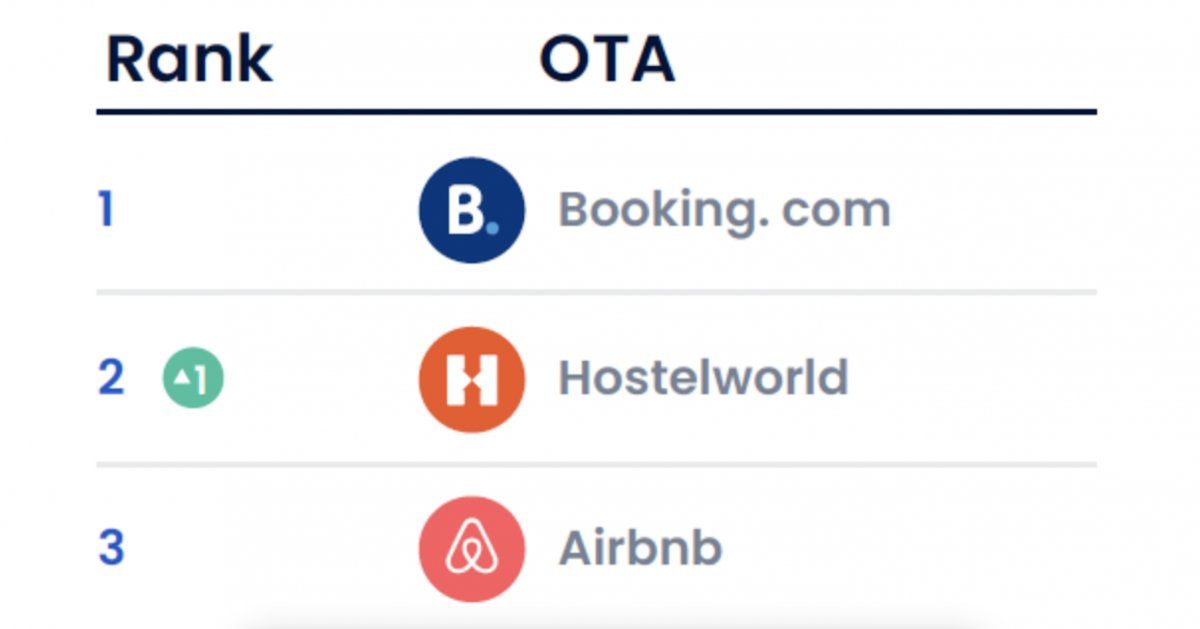Open the Booking. com name link
The width and height of the screenshot is (1200, 629).
click(x=724, y=211)
